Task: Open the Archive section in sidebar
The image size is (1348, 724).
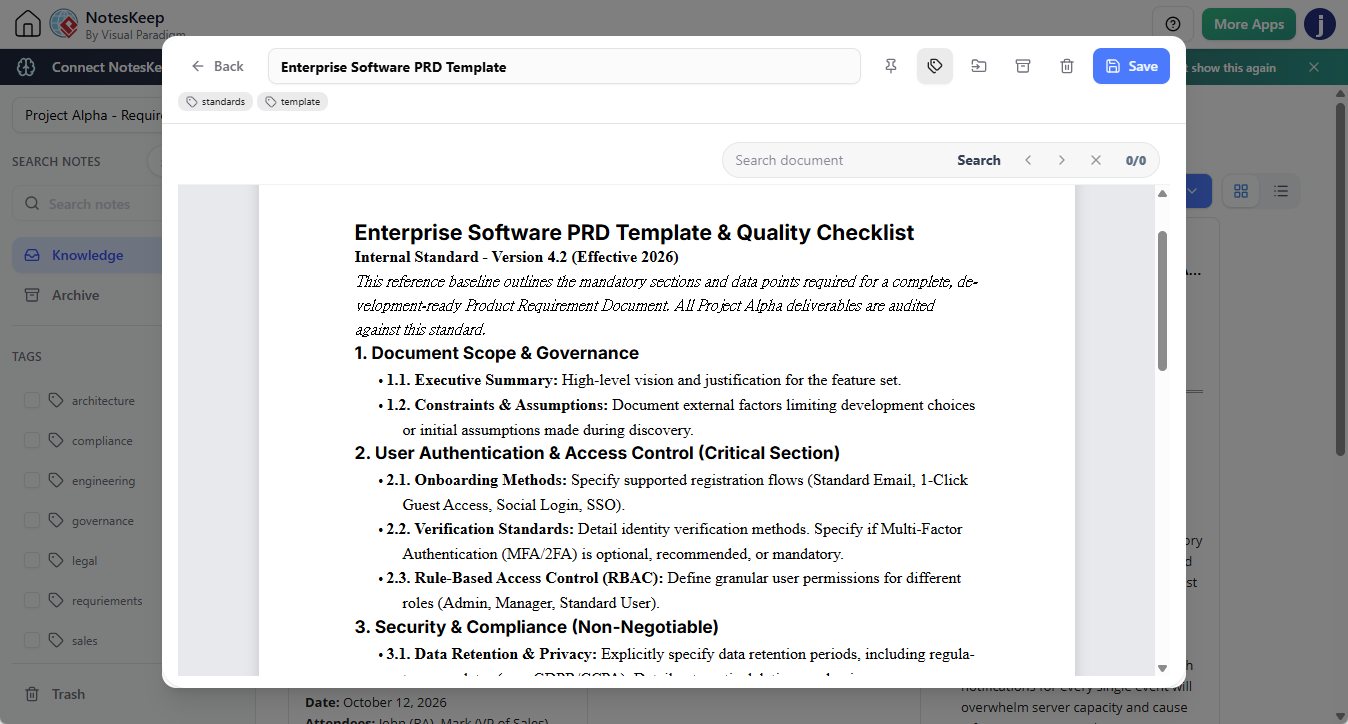Action: point(87,295)
